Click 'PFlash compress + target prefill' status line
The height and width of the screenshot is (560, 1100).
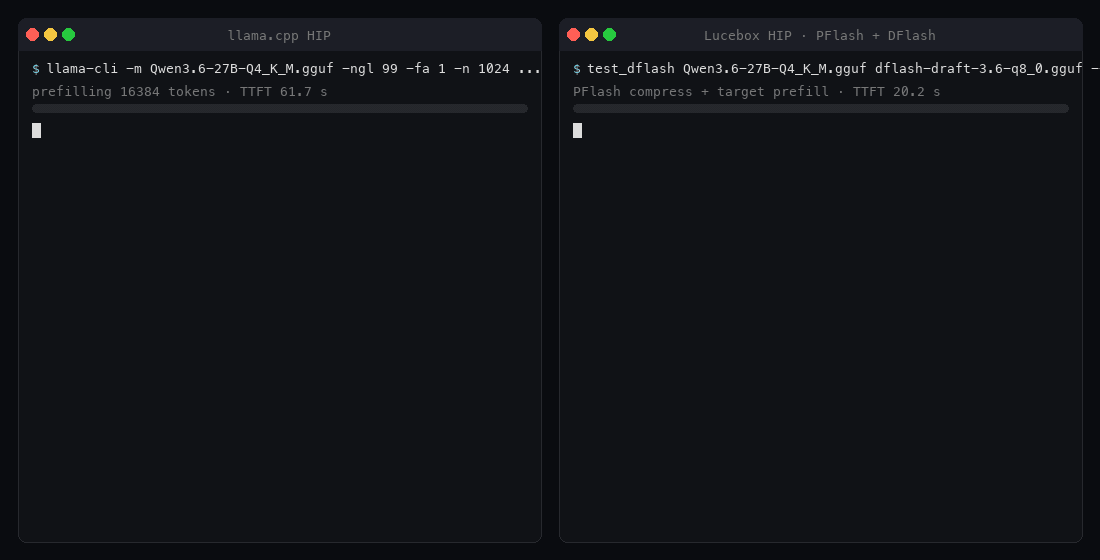click(x=756, y=92)
